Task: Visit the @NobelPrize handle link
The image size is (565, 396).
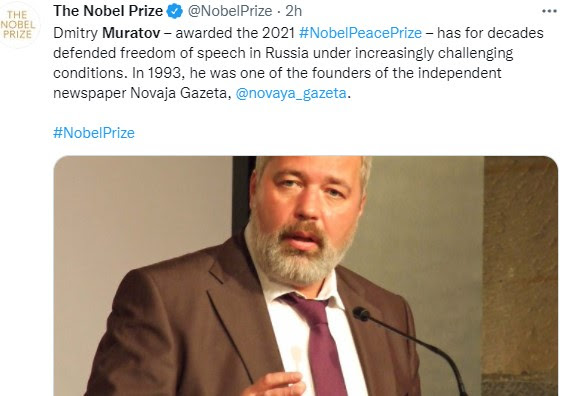Action: click(x=230, y=11)
